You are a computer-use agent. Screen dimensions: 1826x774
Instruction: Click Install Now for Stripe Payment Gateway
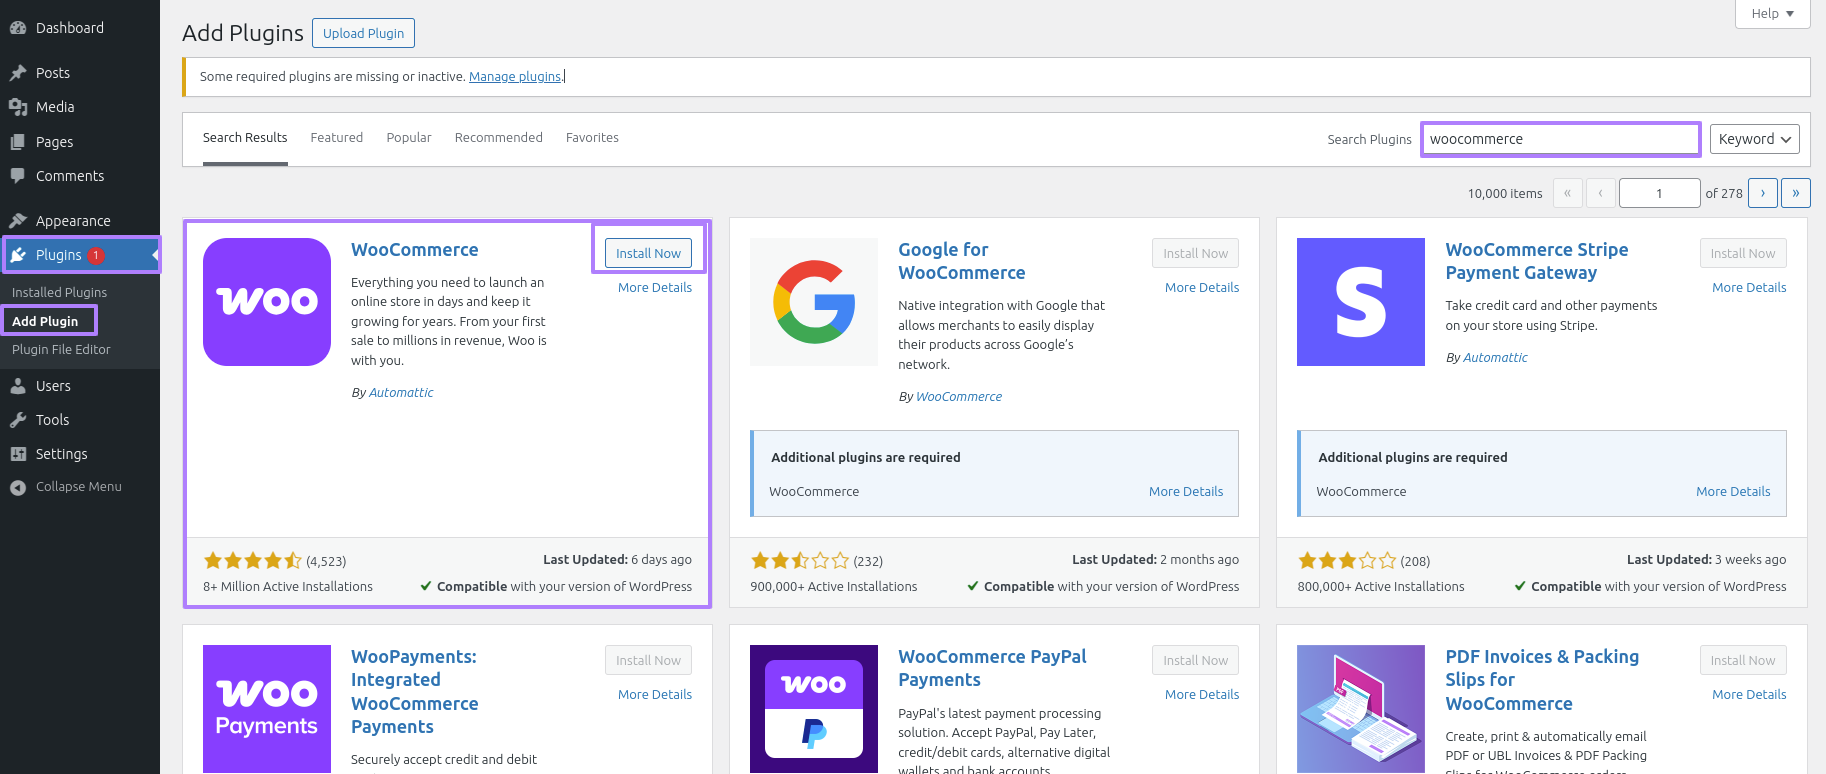1743,253
